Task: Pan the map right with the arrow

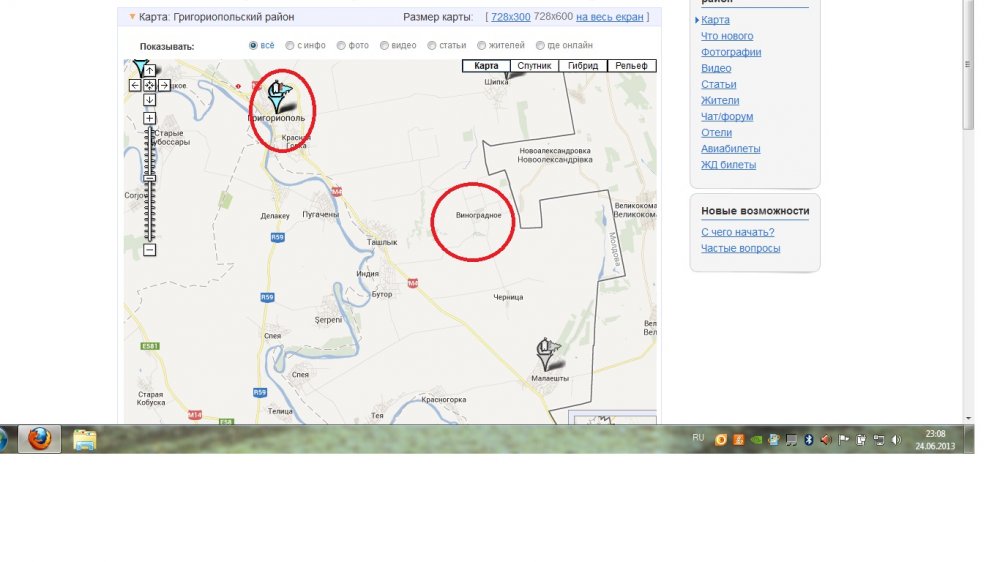Action: coord(164,85)
